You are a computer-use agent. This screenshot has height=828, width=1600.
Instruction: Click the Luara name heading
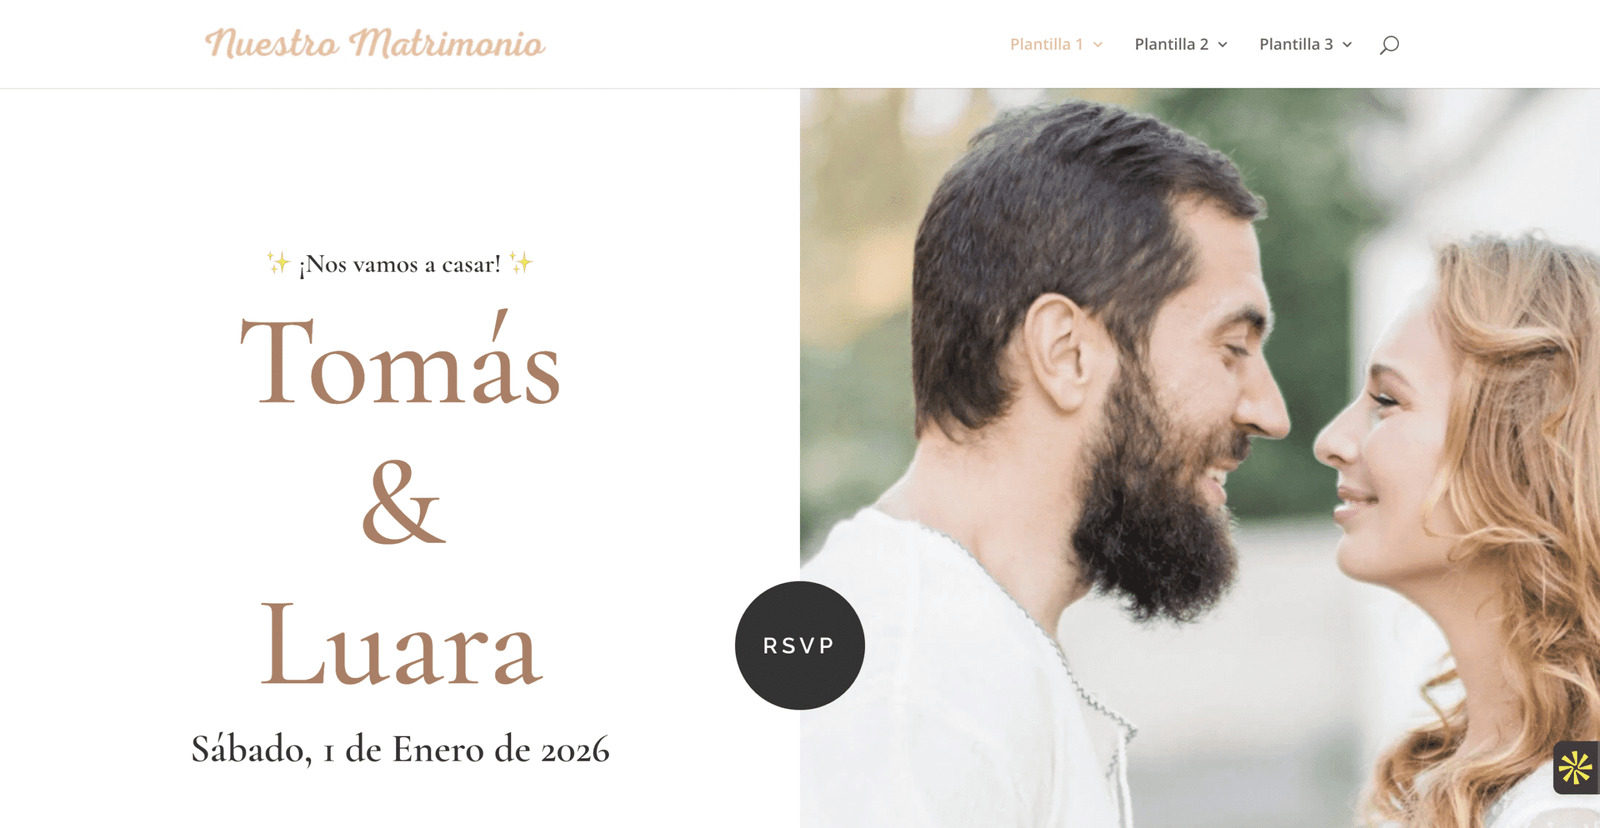[400, 644]
